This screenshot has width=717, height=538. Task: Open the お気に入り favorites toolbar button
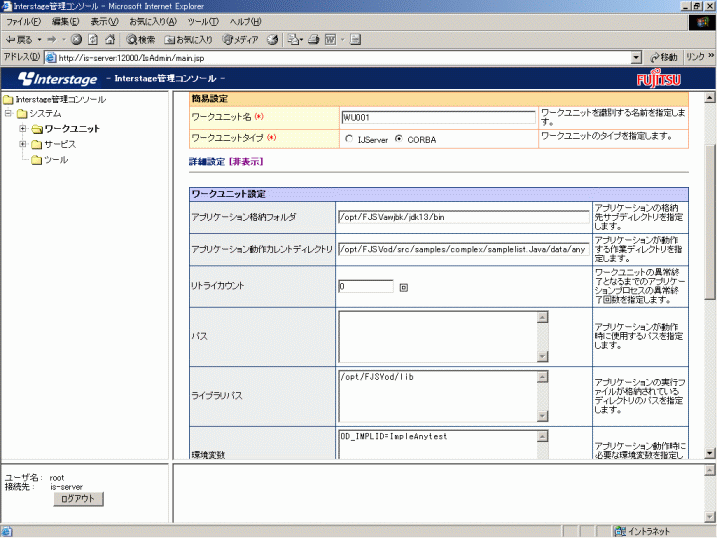click(x=188, y=40)
